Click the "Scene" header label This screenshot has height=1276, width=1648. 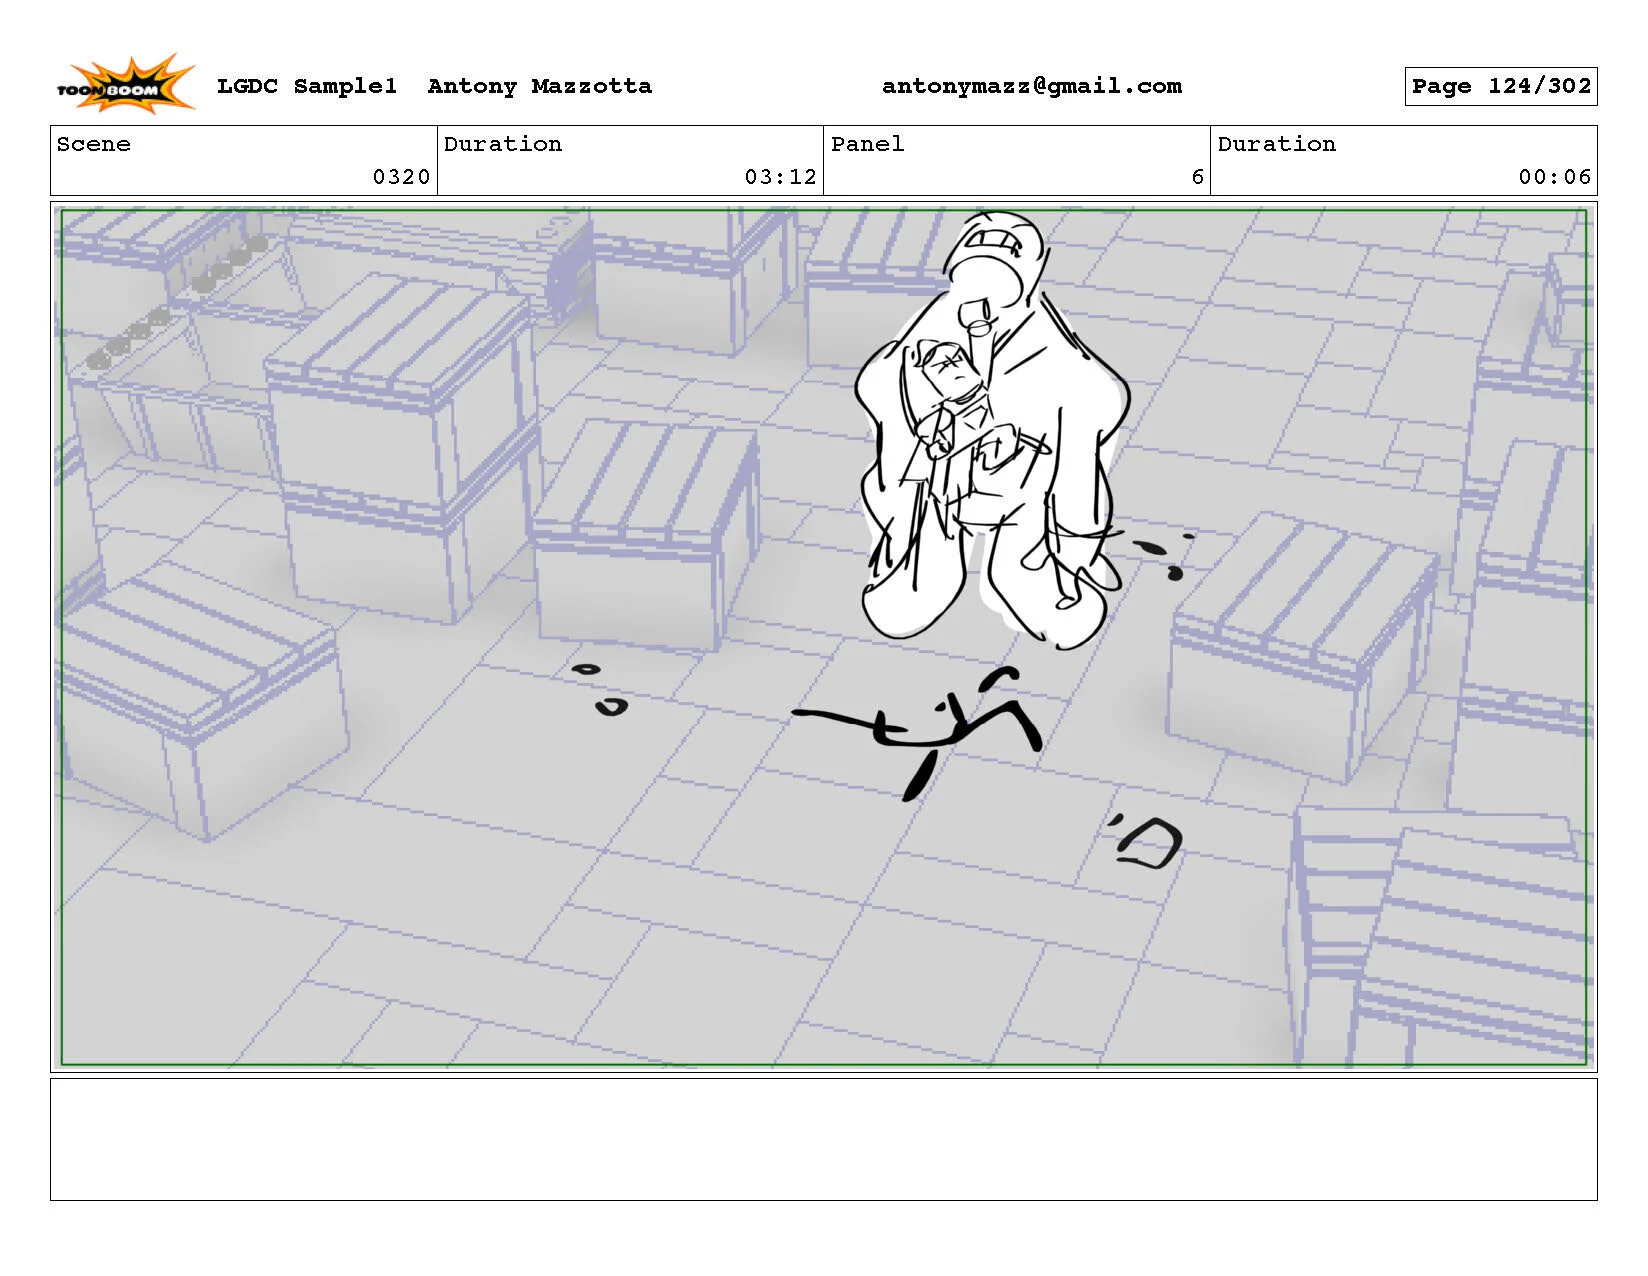point(94,144)
